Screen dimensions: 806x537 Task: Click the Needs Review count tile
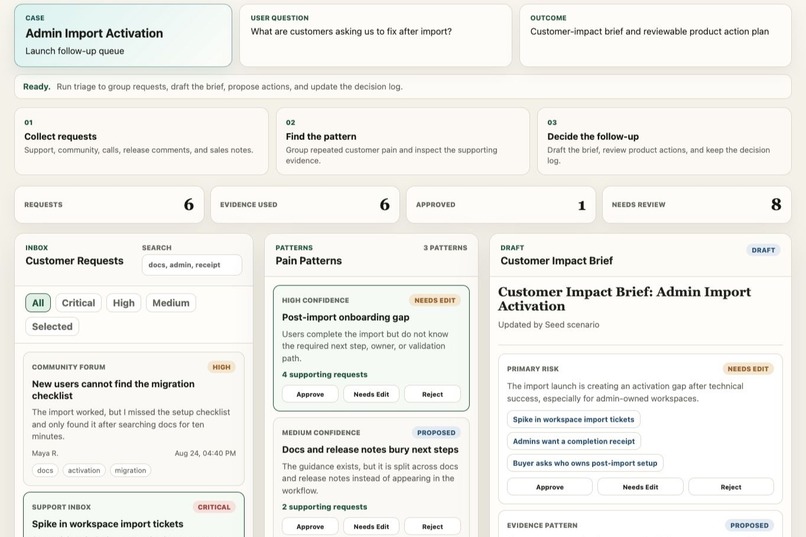pos(697,205)
